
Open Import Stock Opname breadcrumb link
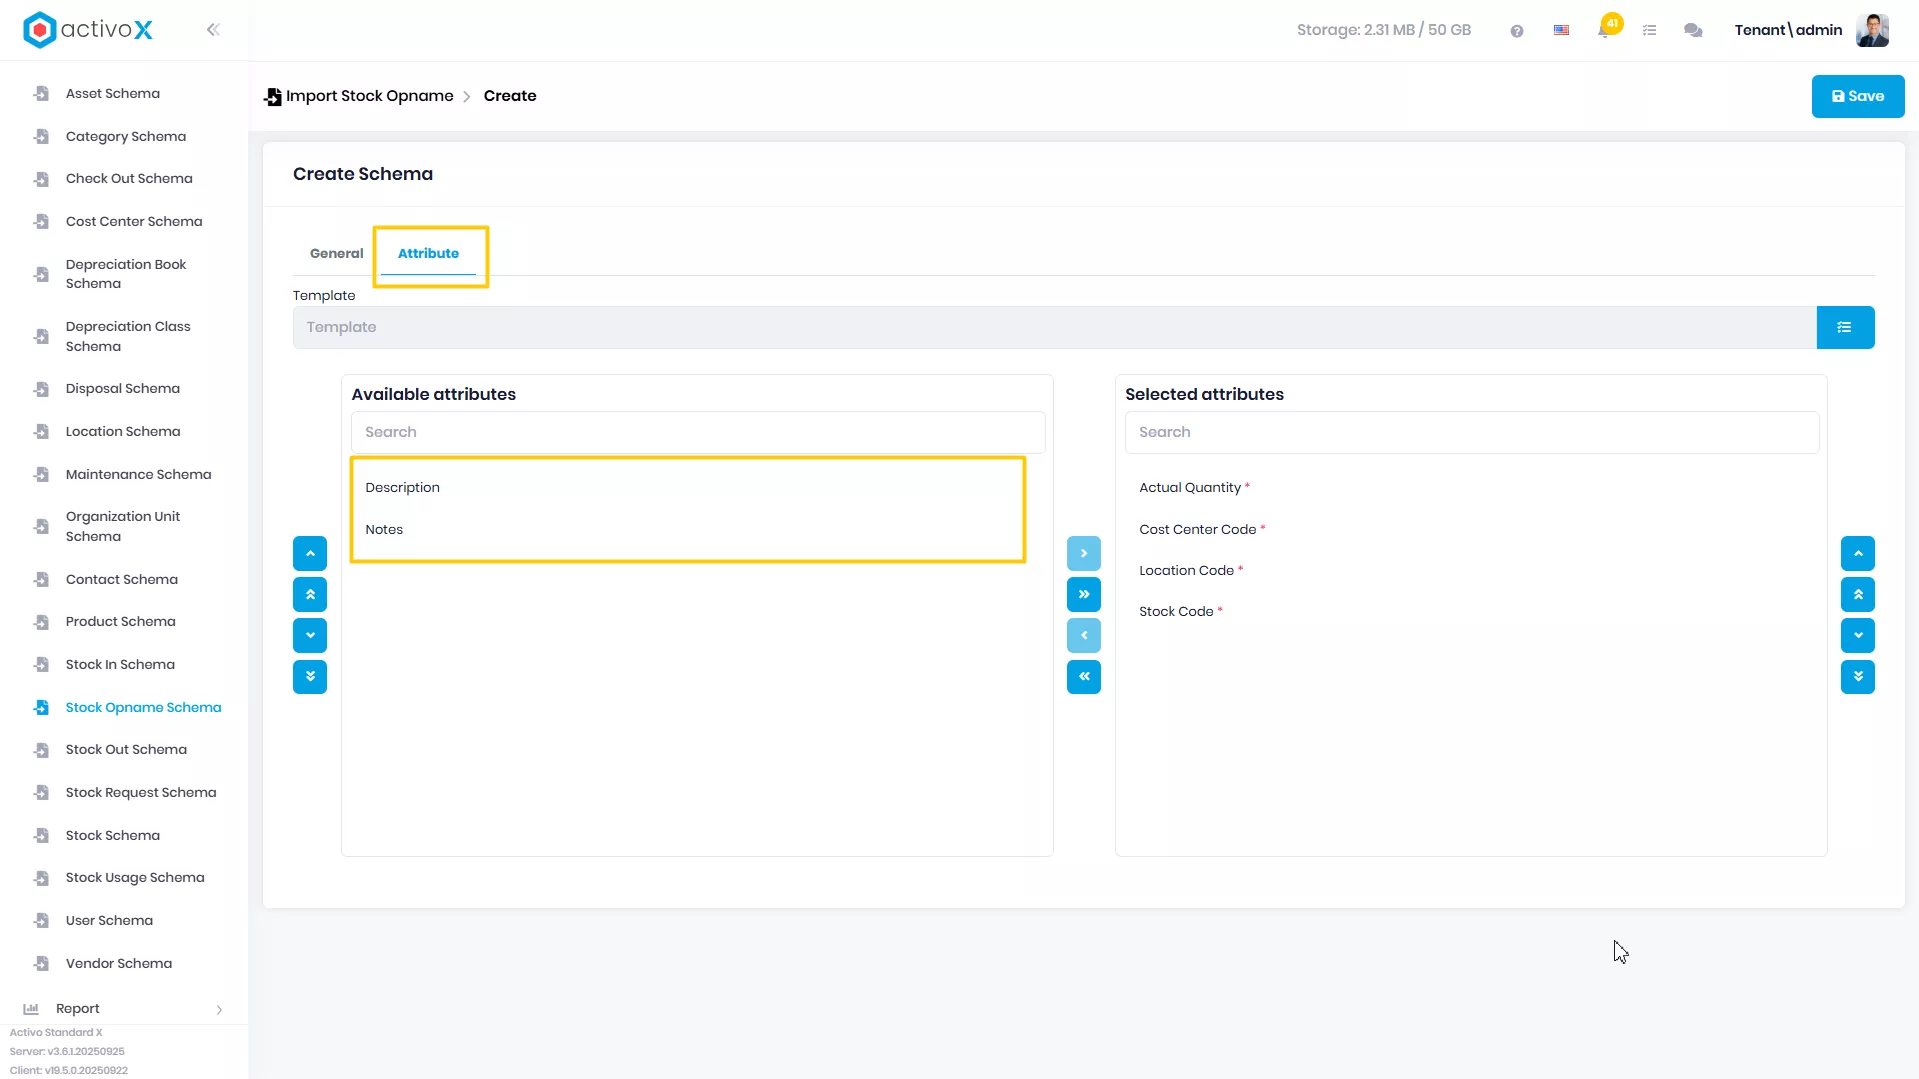tap(369, 96)
